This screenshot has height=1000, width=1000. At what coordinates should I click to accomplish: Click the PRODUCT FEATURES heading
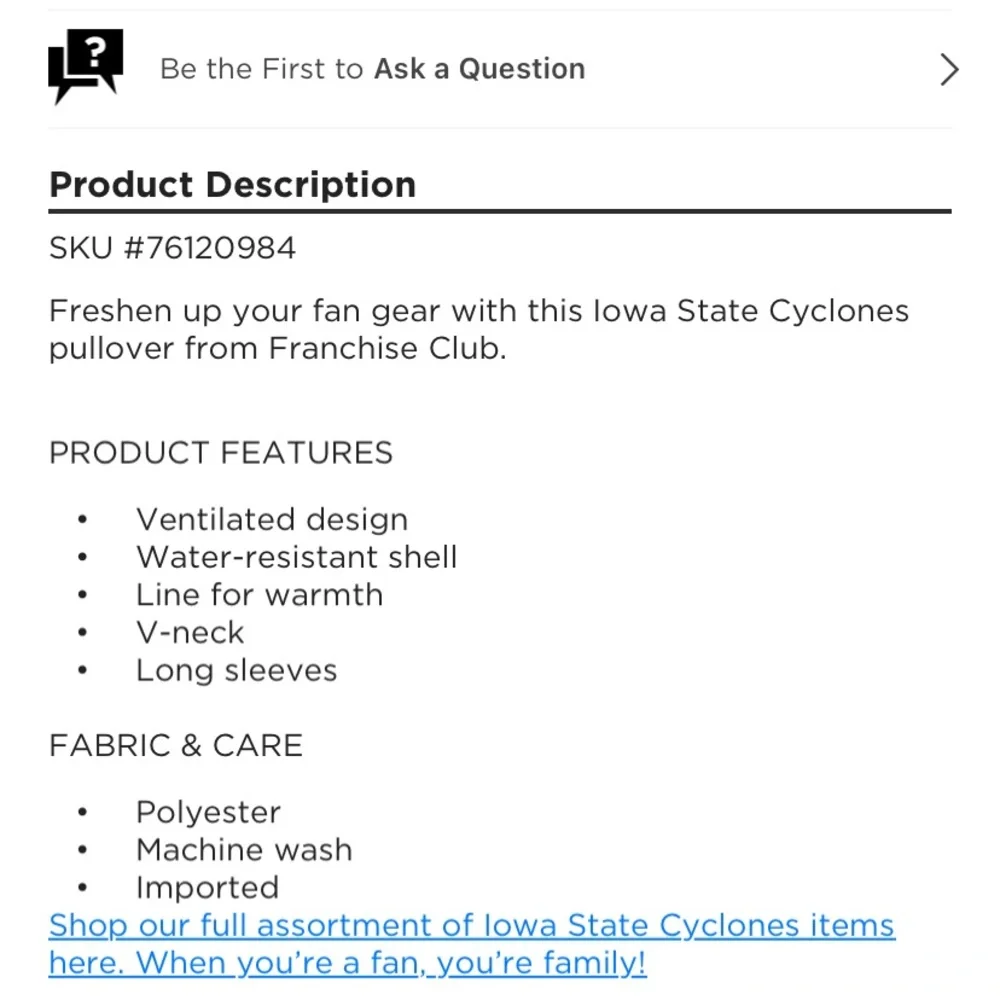[x=221, y=453]
